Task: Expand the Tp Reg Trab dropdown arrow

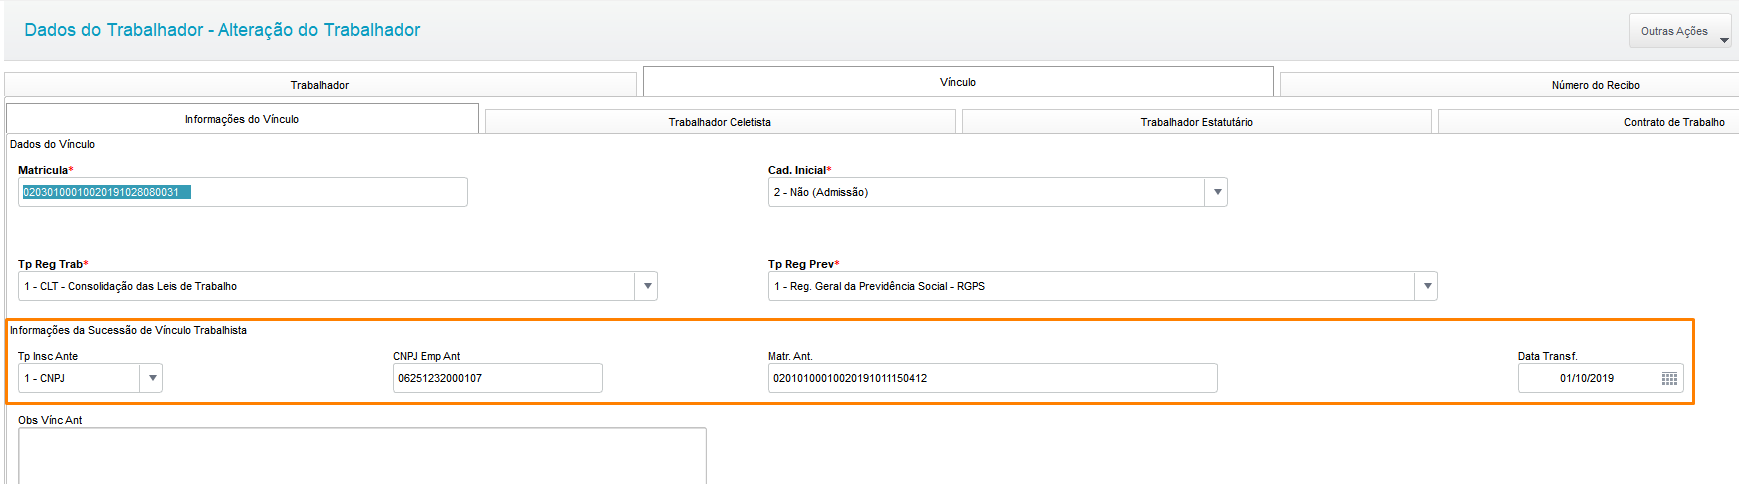Action: [x=647, y=286]
